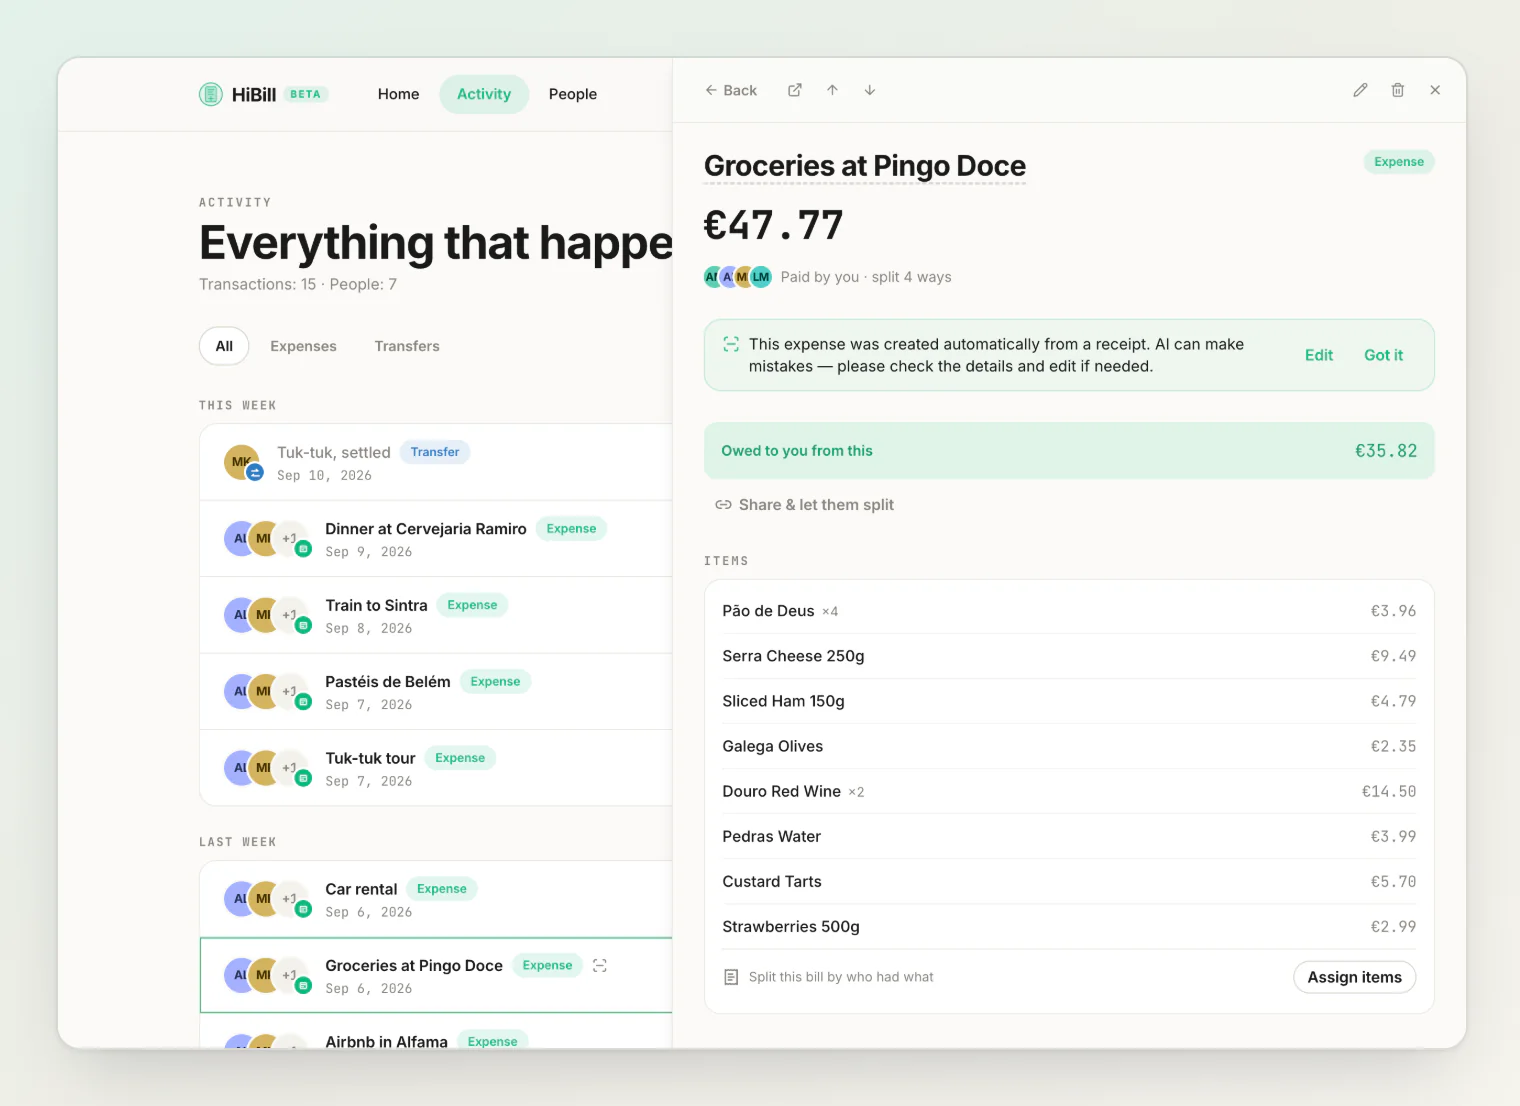Go back using the Back button
The image size is (1520, 1106).
(x=731, y=90)
